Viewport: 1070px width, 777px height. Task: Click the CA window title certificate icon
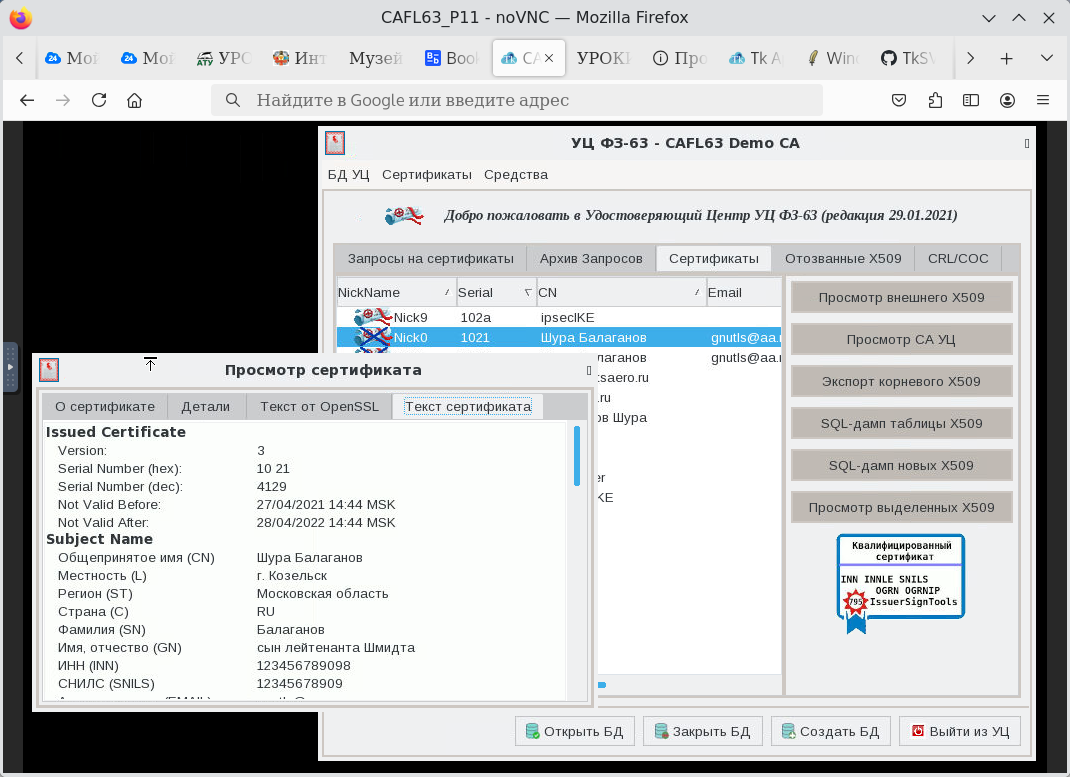(x=335, y=143)
